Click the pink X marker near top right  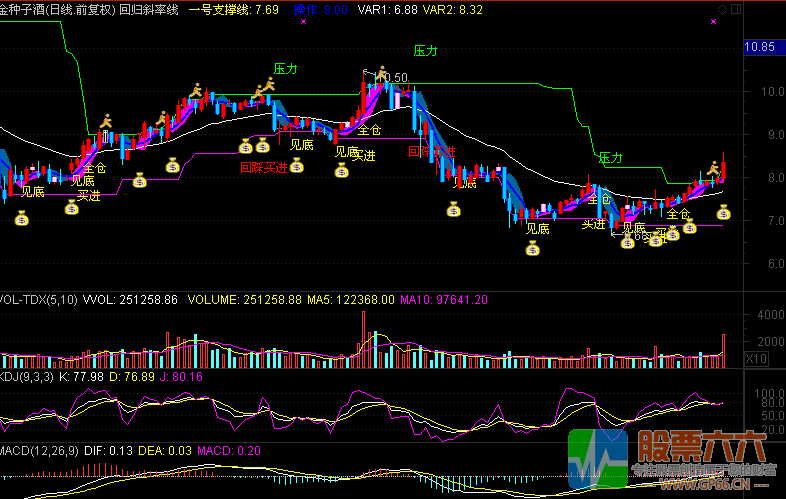click(x=714, y=21)
